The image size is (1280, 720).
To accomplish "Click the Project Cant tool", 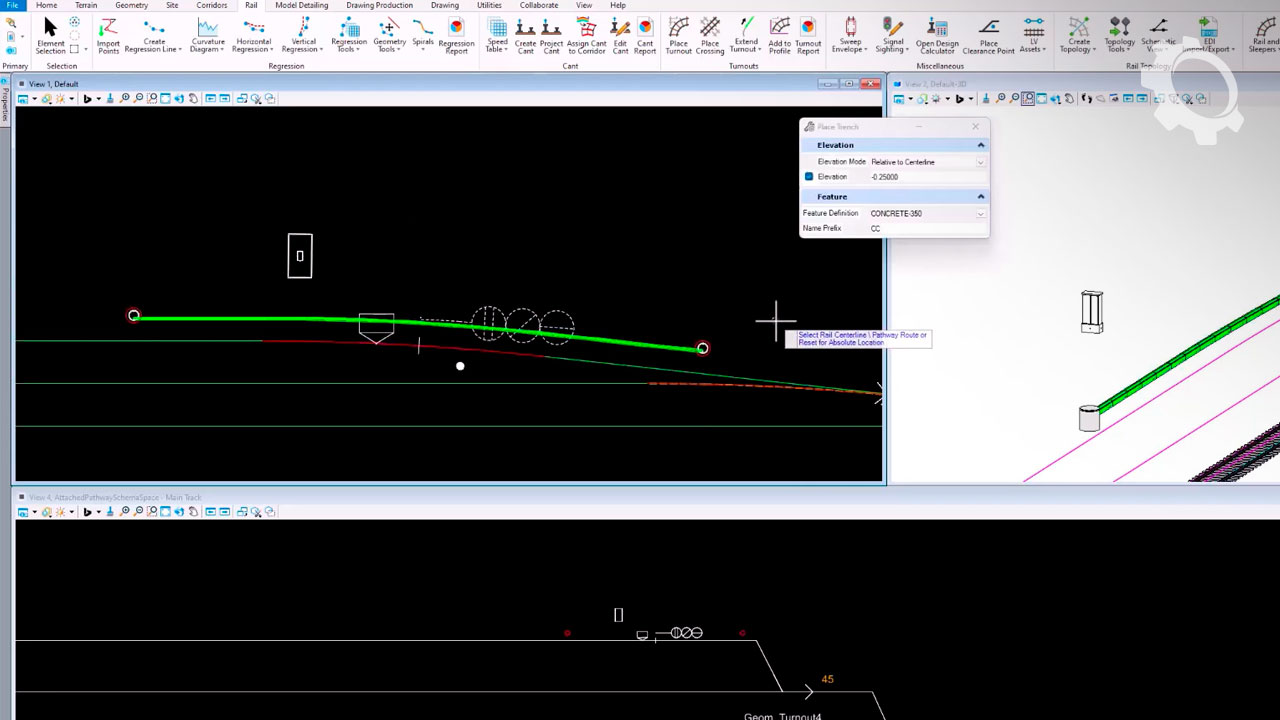I will tap(551, 35).
